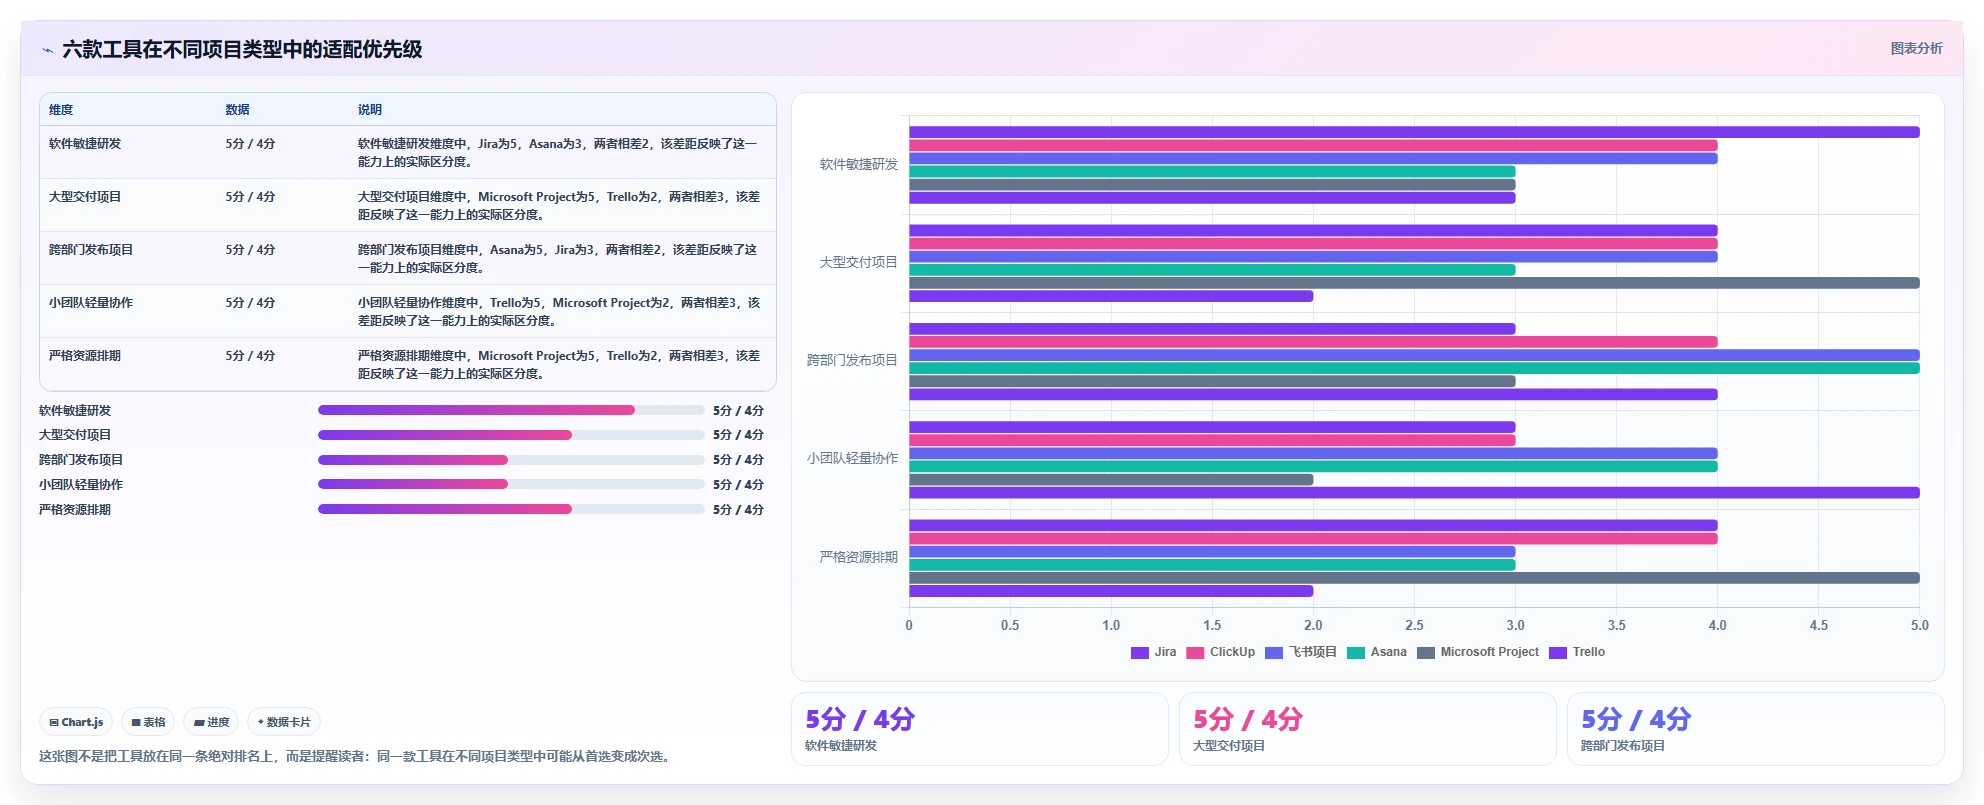
Task: Click the 跨部门发布项目 progress bar
Action: (x=511, y=460)
